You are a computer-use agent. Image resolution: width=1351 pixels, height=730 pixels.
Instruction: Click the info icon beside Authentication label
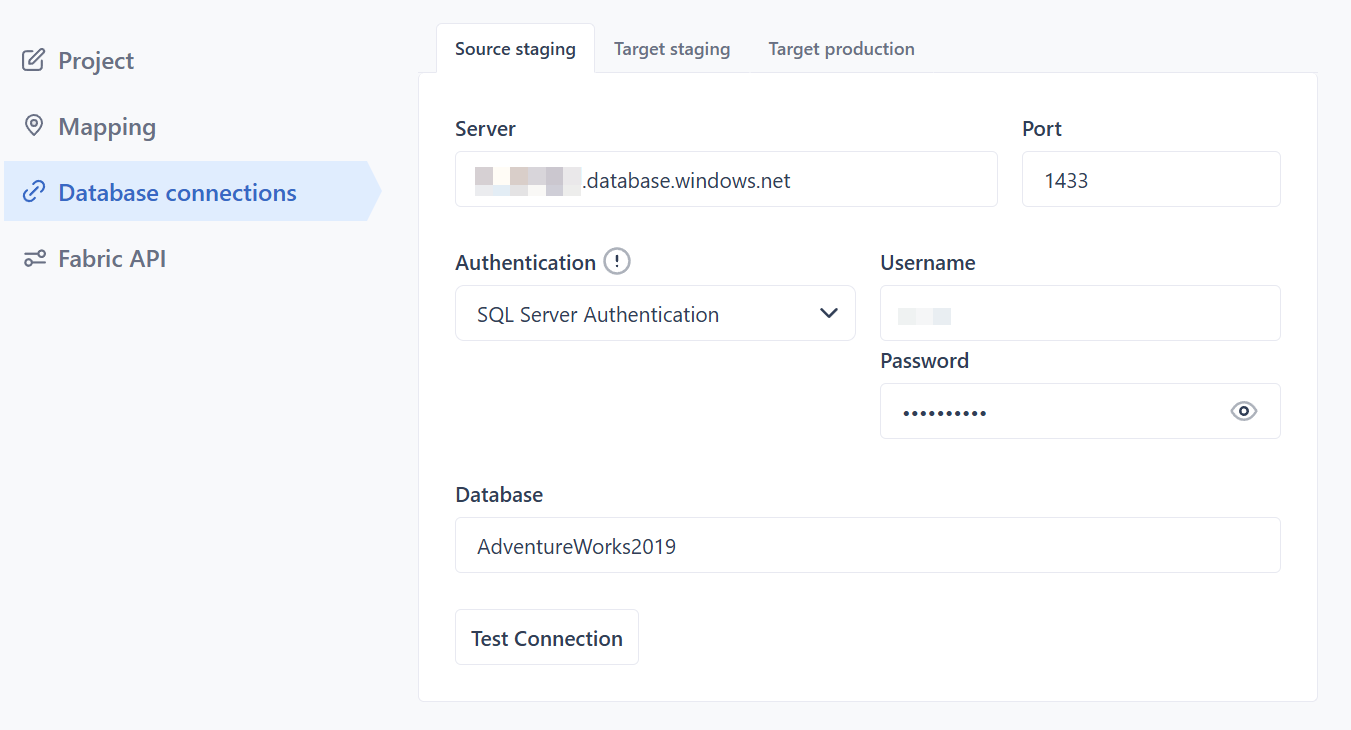point(617,262)
